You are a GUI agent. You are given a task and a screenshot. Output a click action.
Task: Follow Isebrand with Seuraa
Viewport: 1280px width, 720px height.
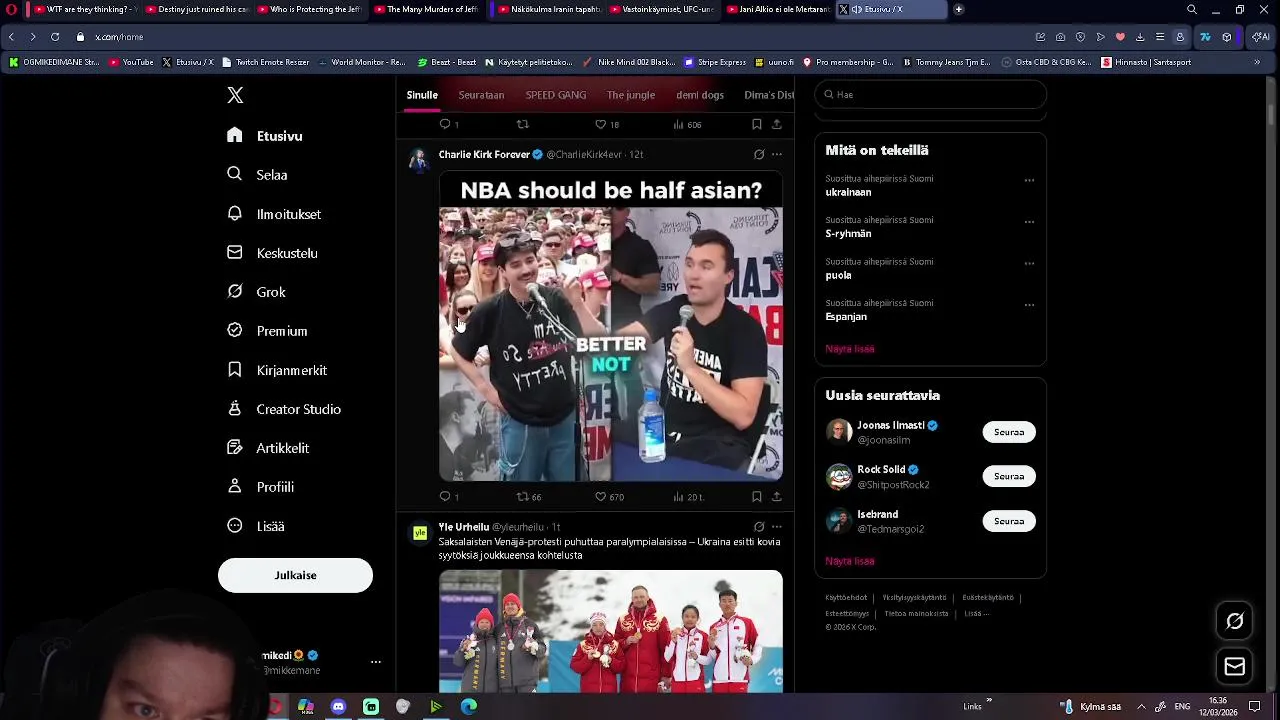pyautogui.click(x=1009, y=521)
